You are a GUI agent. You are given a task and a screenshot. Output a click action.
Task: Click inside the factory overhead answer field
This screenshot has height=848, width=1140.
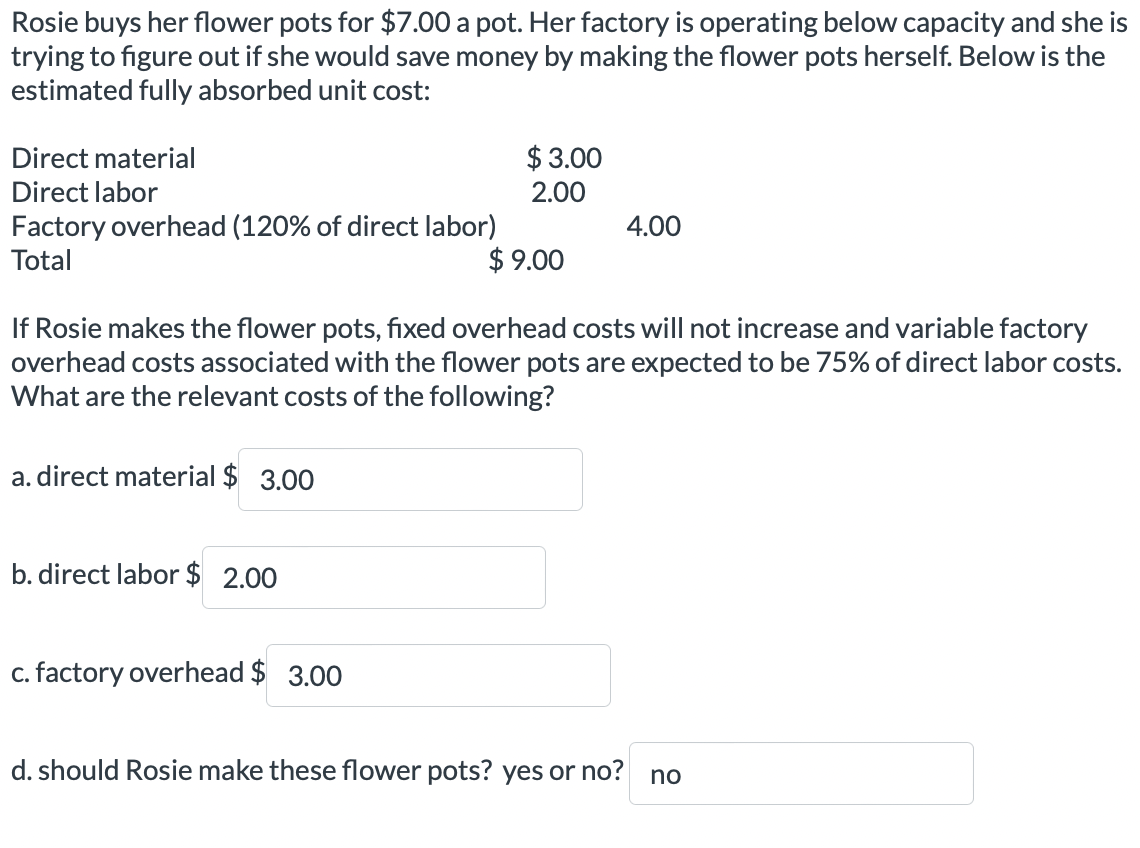tap(438, 675)
